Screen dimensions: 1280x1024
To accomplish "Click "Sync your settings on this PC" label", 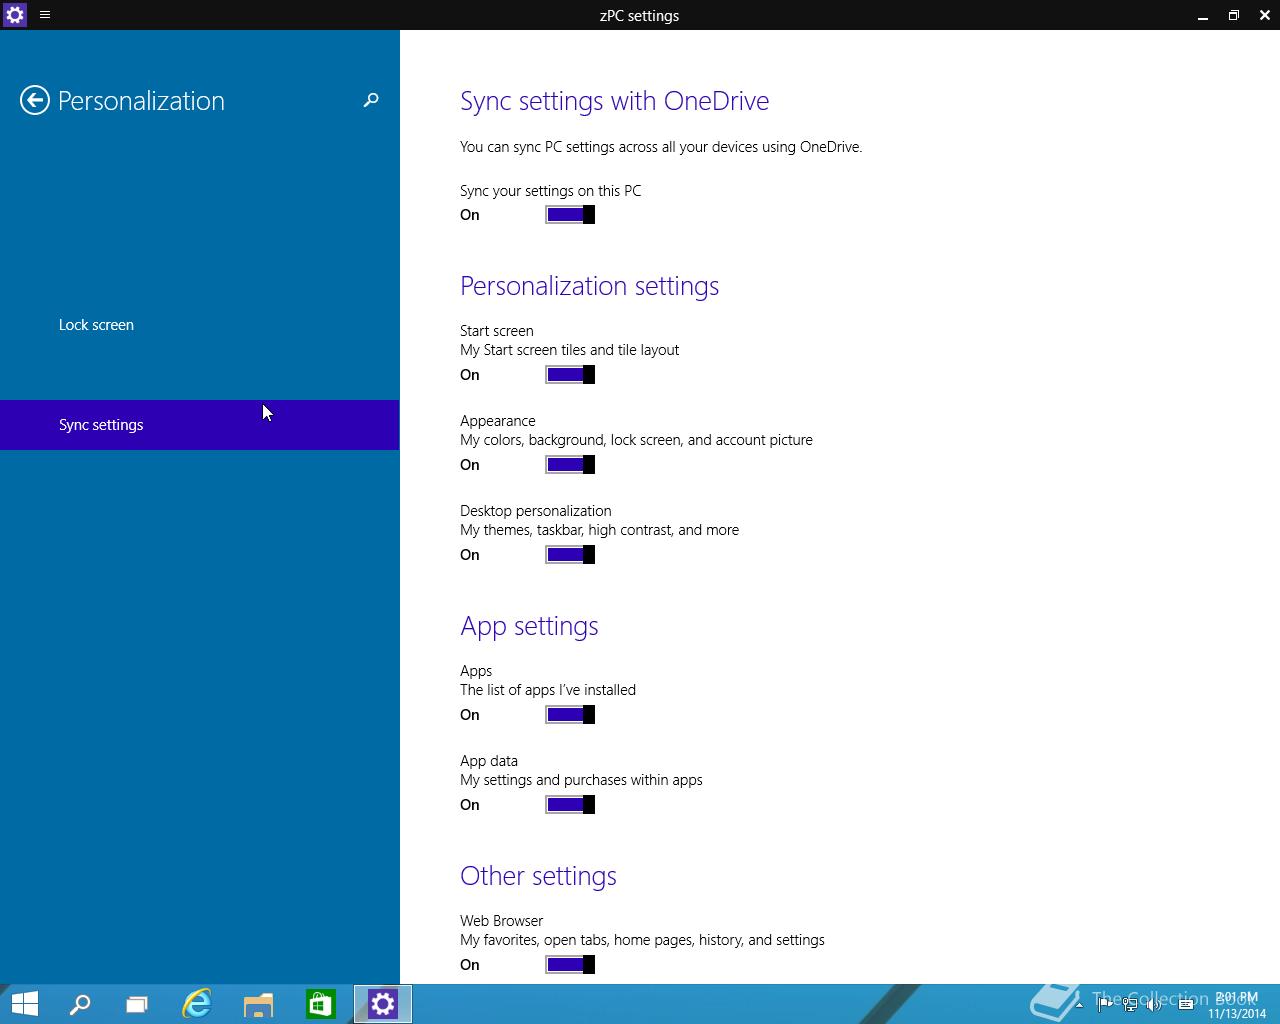I will point(550,191).
